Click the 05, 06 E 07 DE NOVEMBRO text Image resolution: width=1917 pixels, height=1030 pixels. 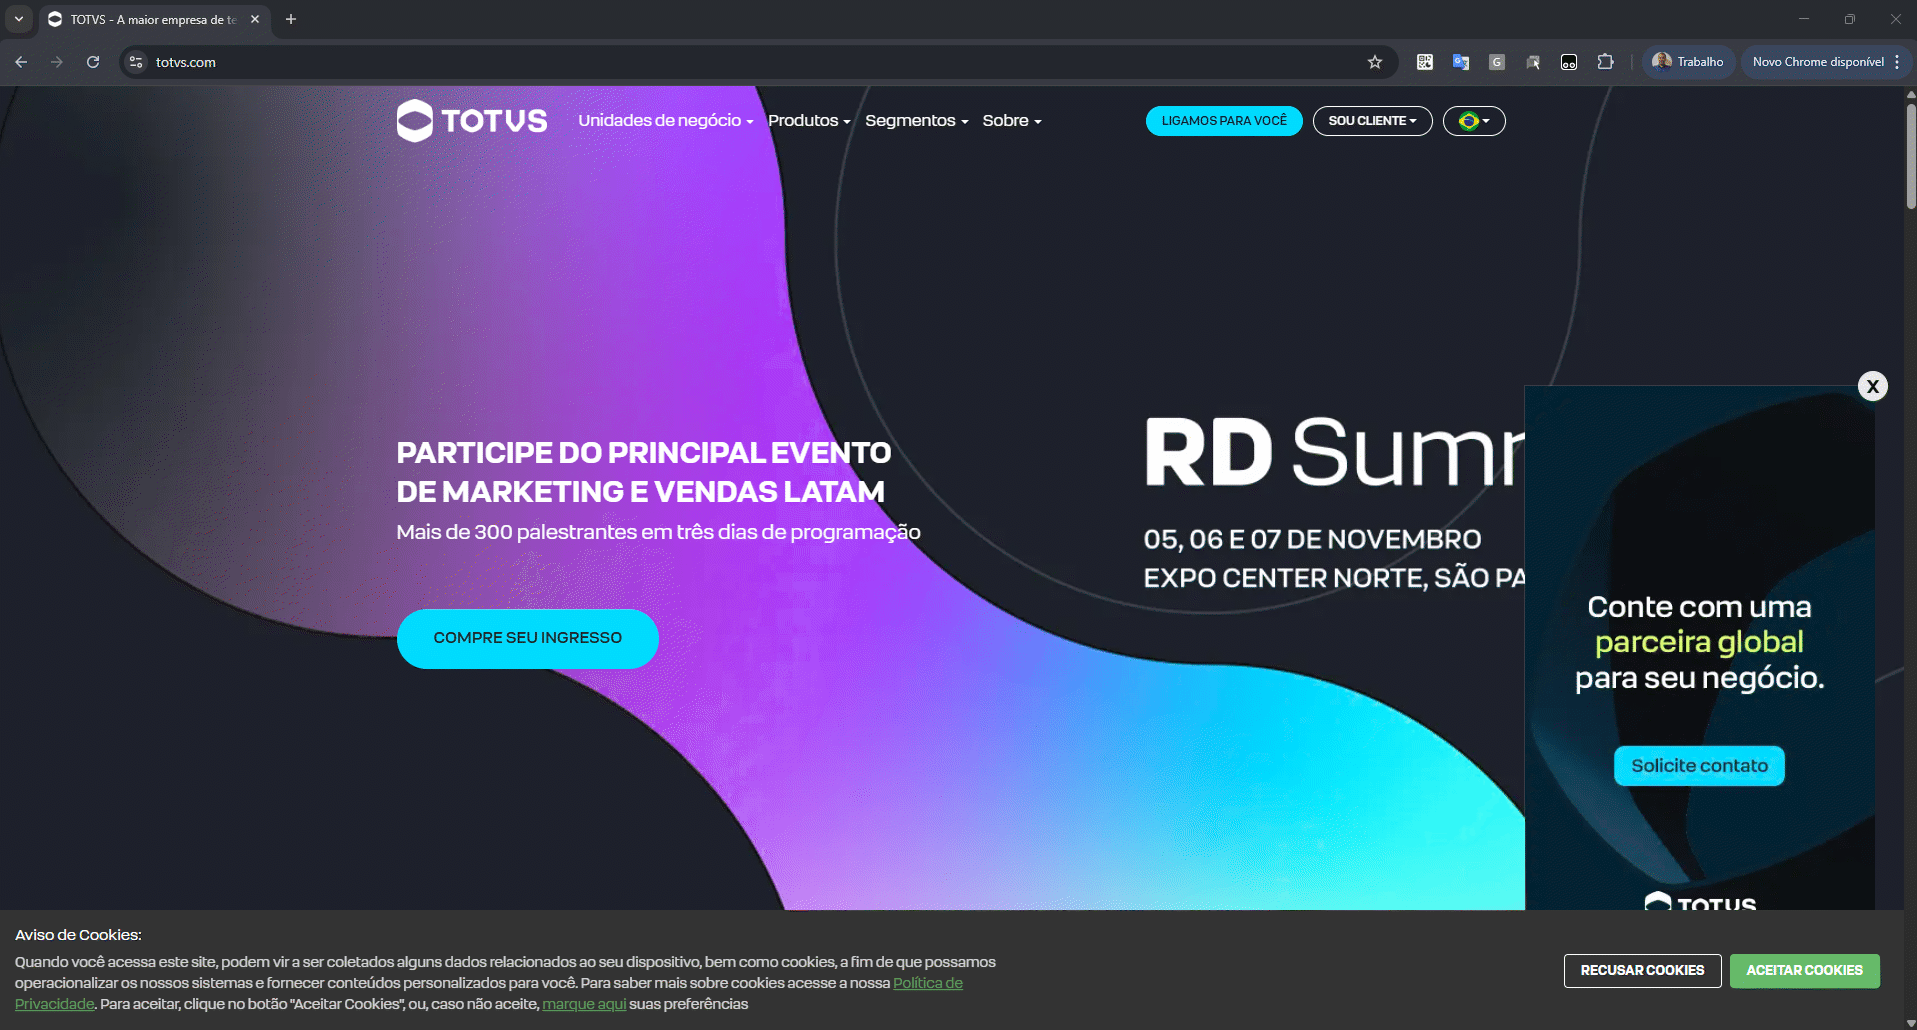point(1312,540)
